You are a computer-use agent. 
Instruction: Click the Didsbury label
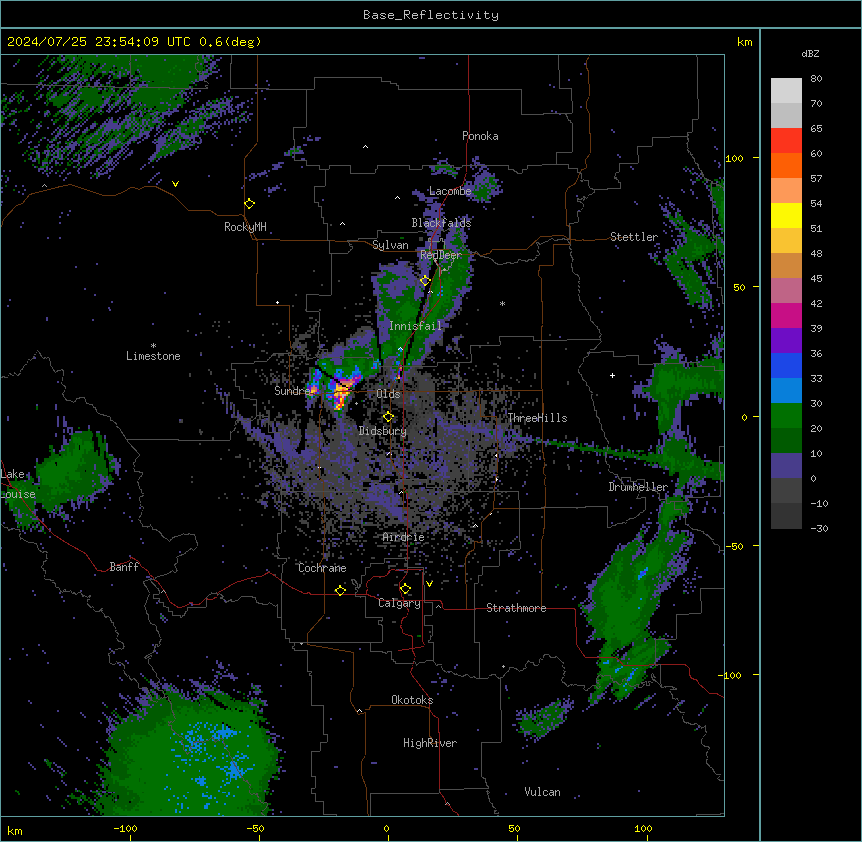383,431
